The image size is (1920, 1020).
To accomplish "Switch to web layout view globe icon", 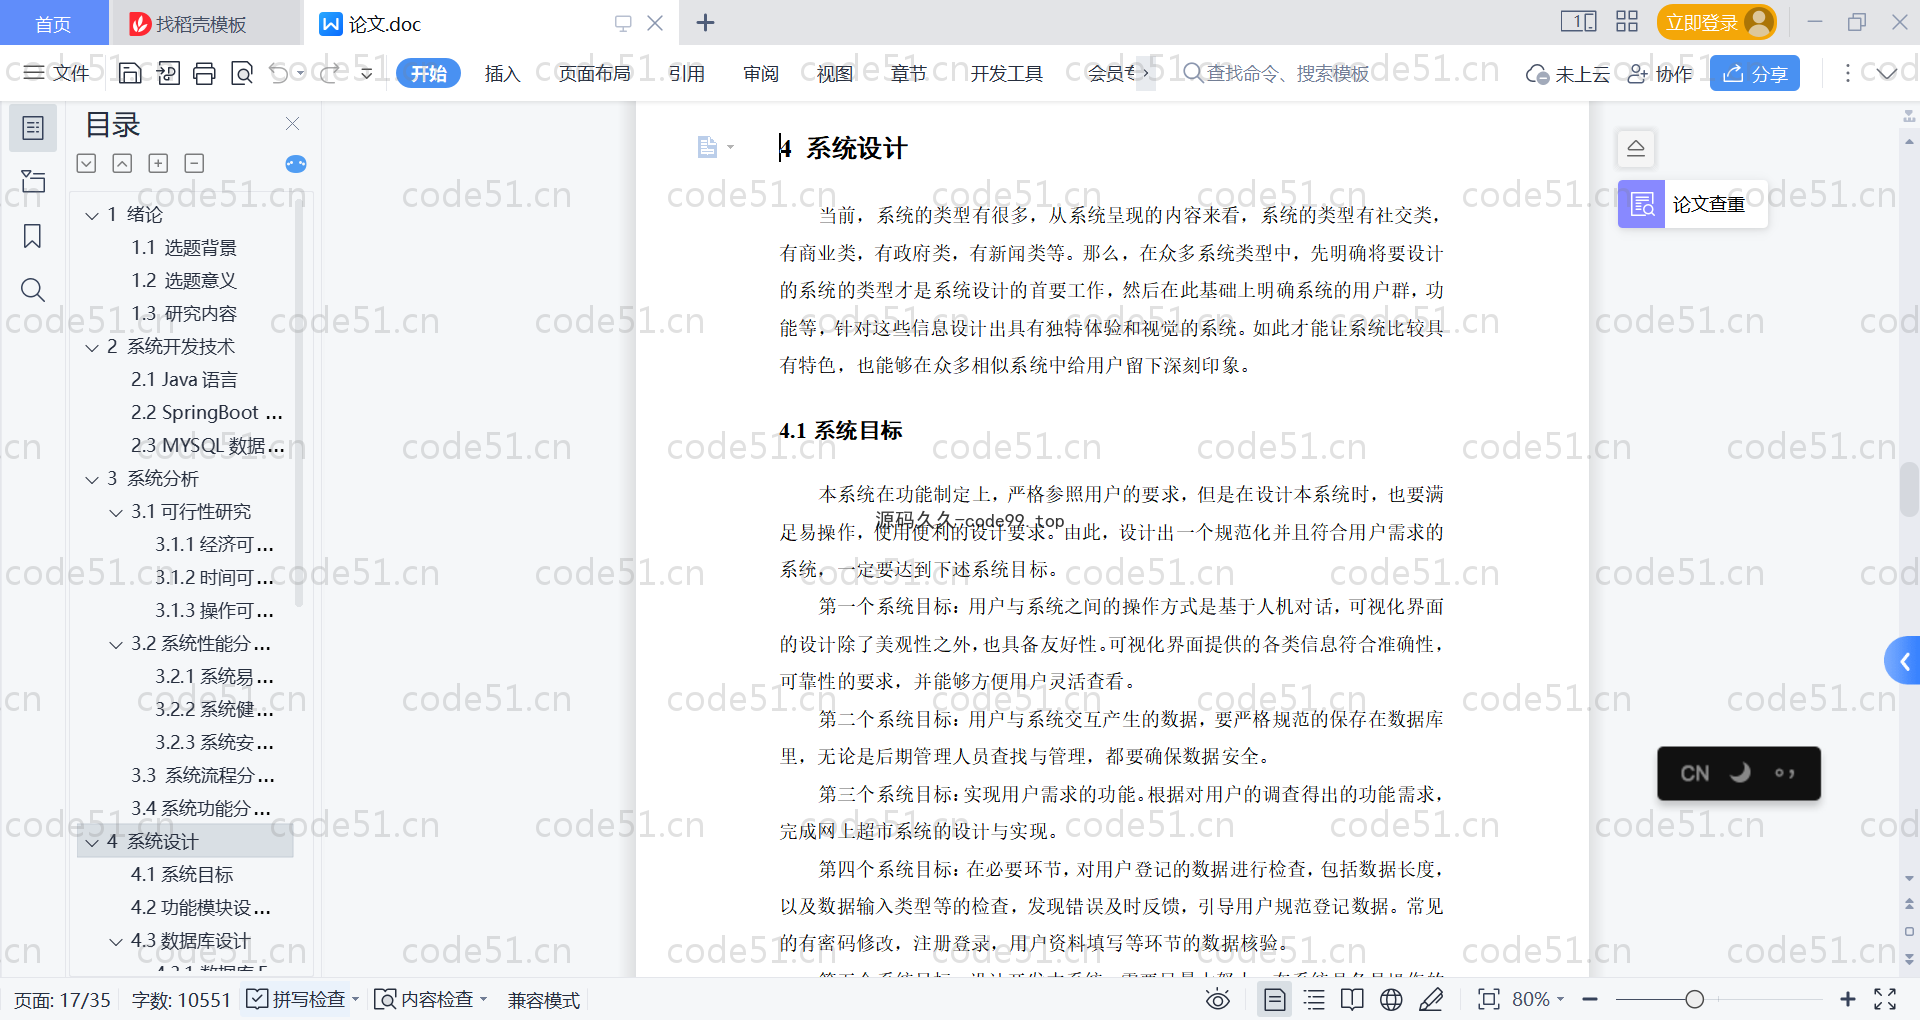I will pos(1391,999).
